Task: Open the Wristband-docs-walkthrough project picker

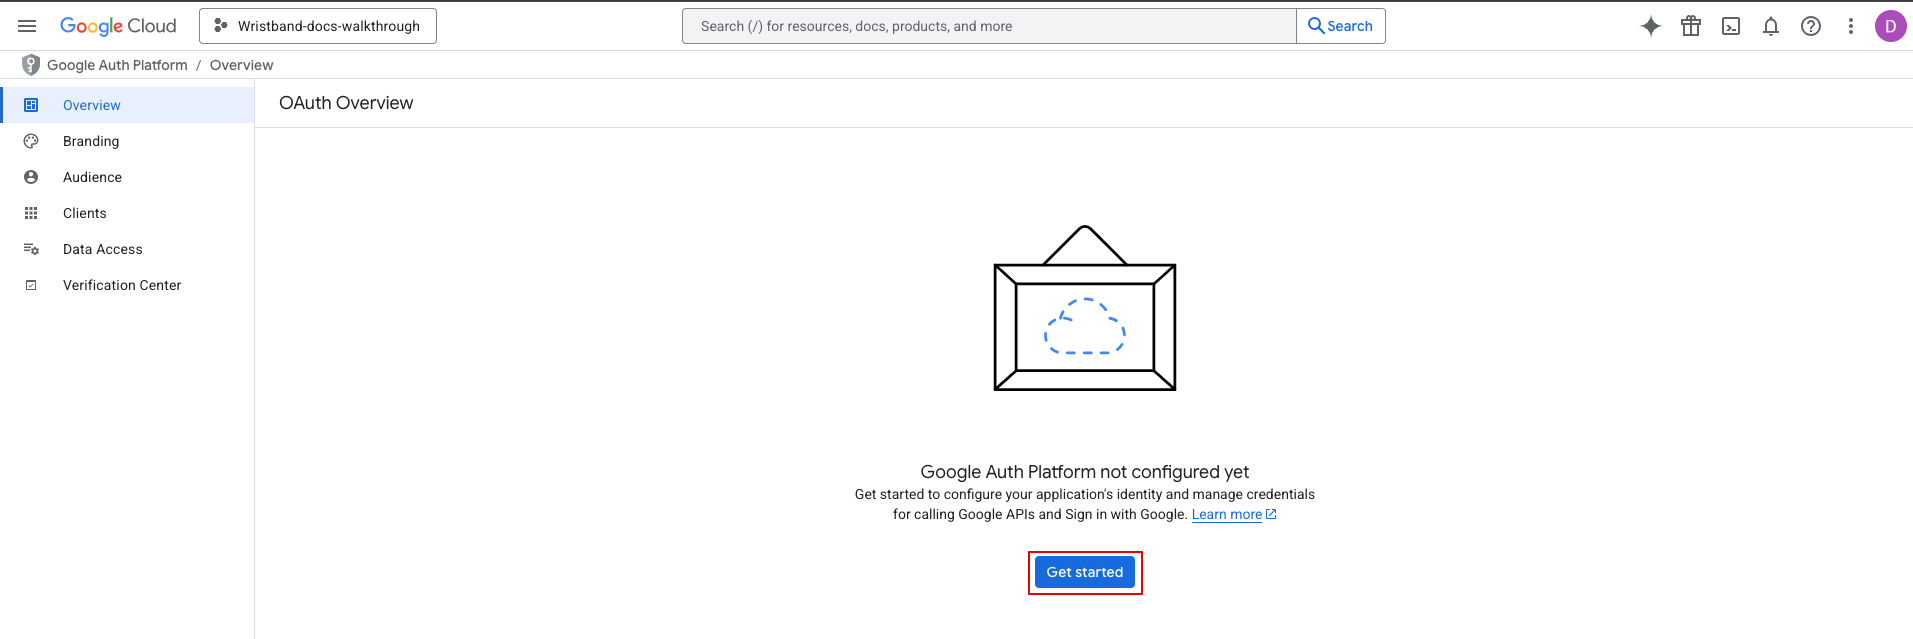Action: click(318, 26)
